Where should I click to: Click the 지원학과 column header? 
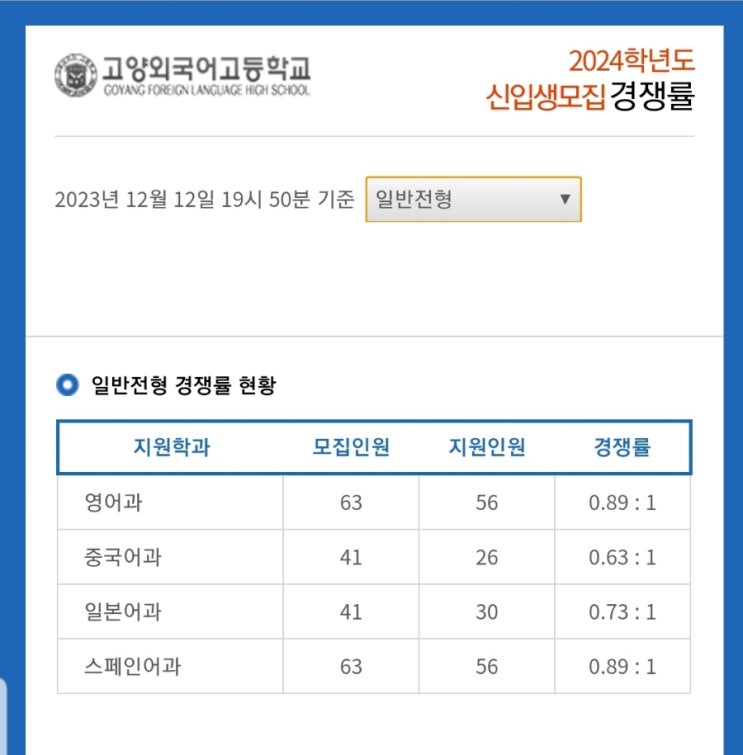[x=171, y=447]
